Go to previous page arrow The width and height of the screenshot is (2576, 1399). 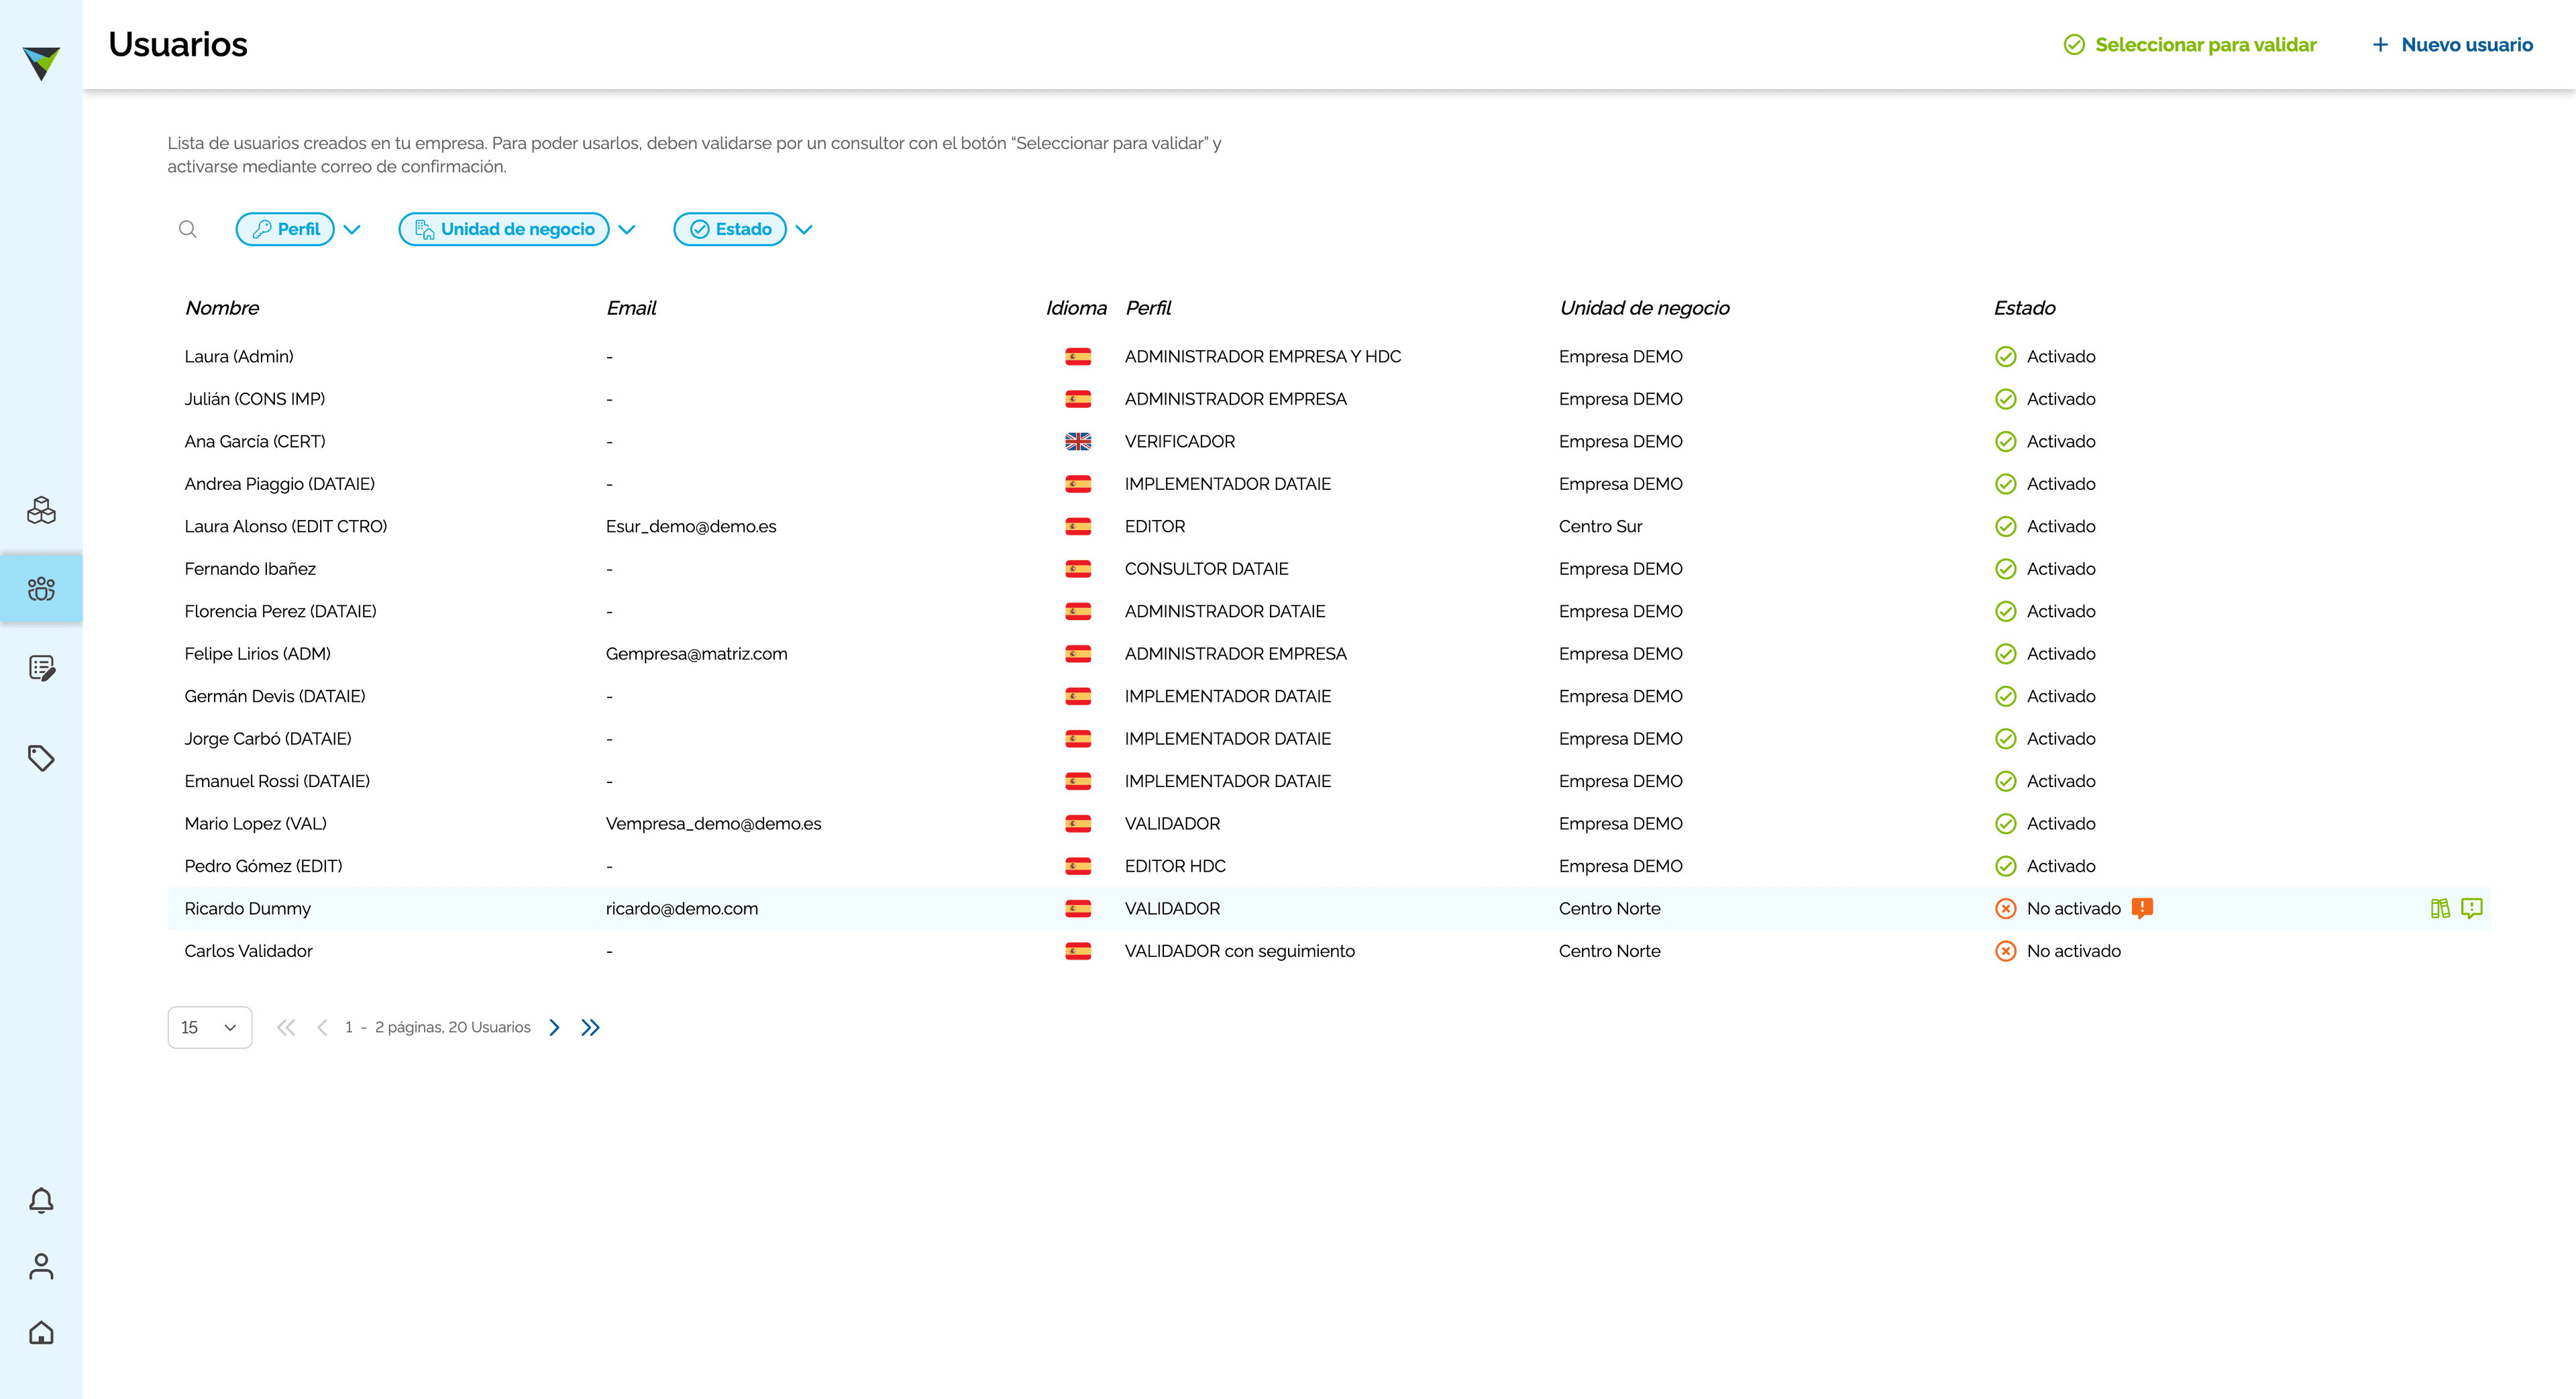click(322, 1027)
